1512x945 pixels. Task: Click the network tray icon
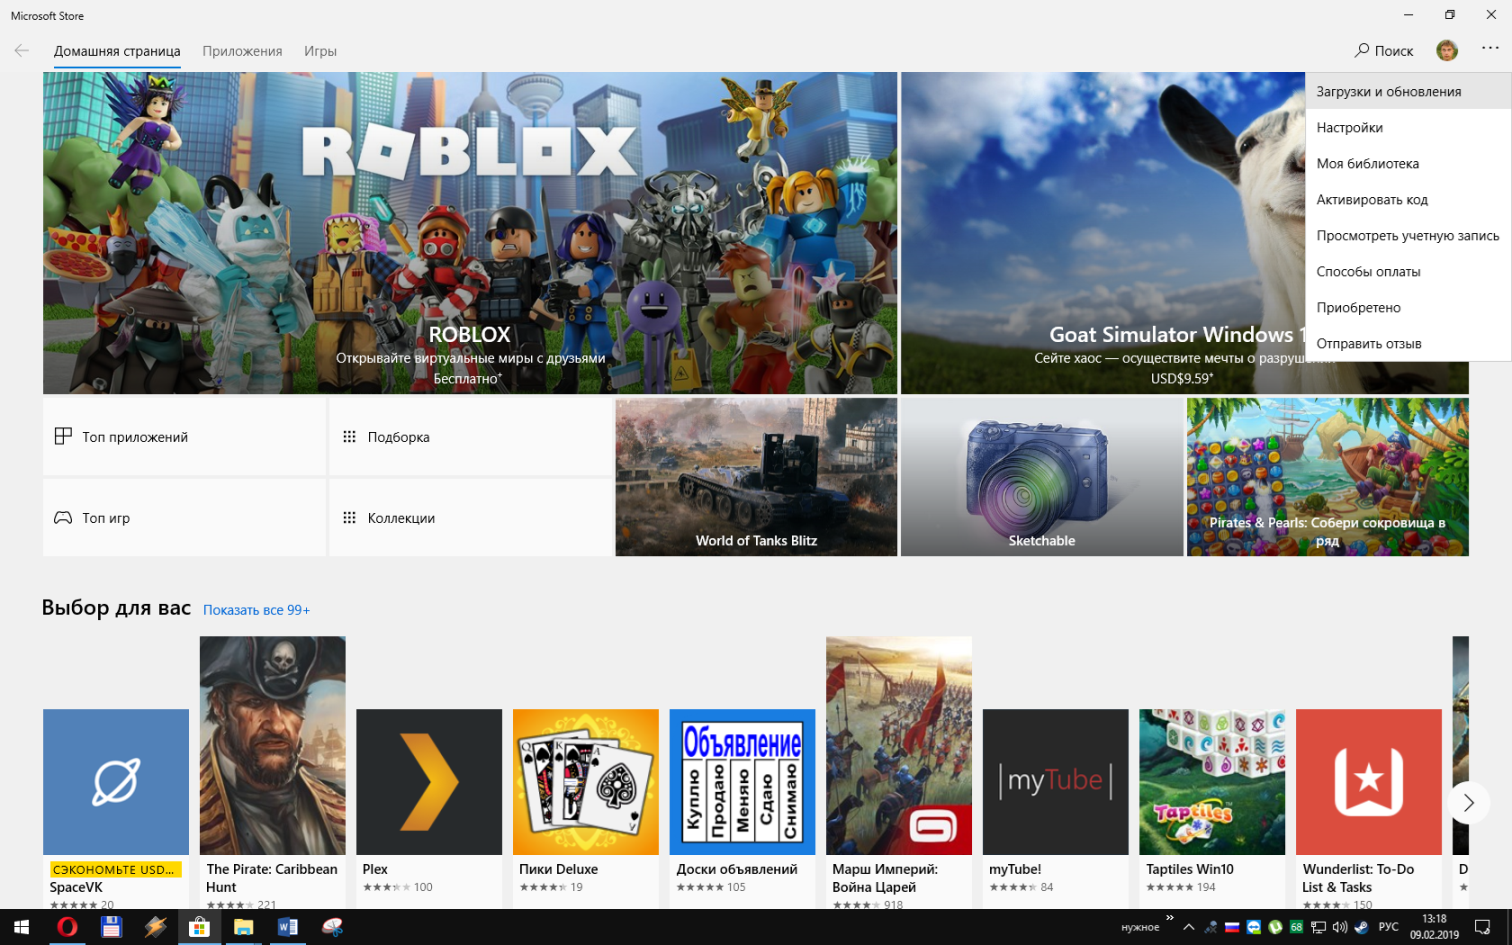pos(1318,927)
